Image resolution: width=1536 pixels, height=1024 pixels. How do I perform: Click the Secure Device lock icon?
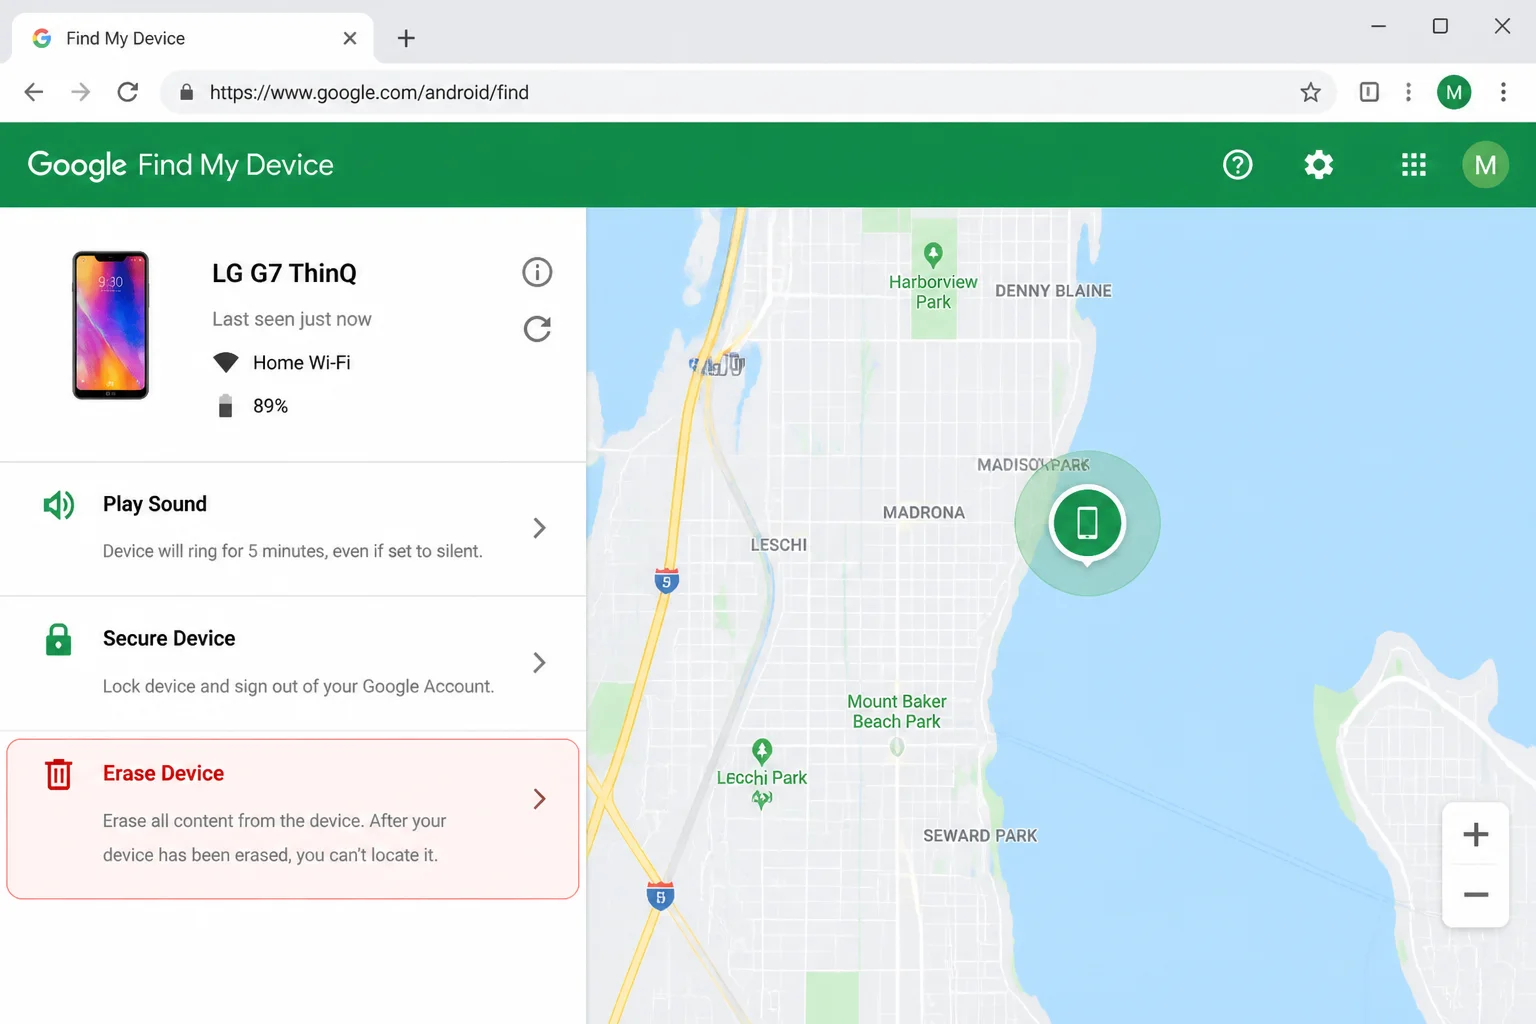coord(59,639)
